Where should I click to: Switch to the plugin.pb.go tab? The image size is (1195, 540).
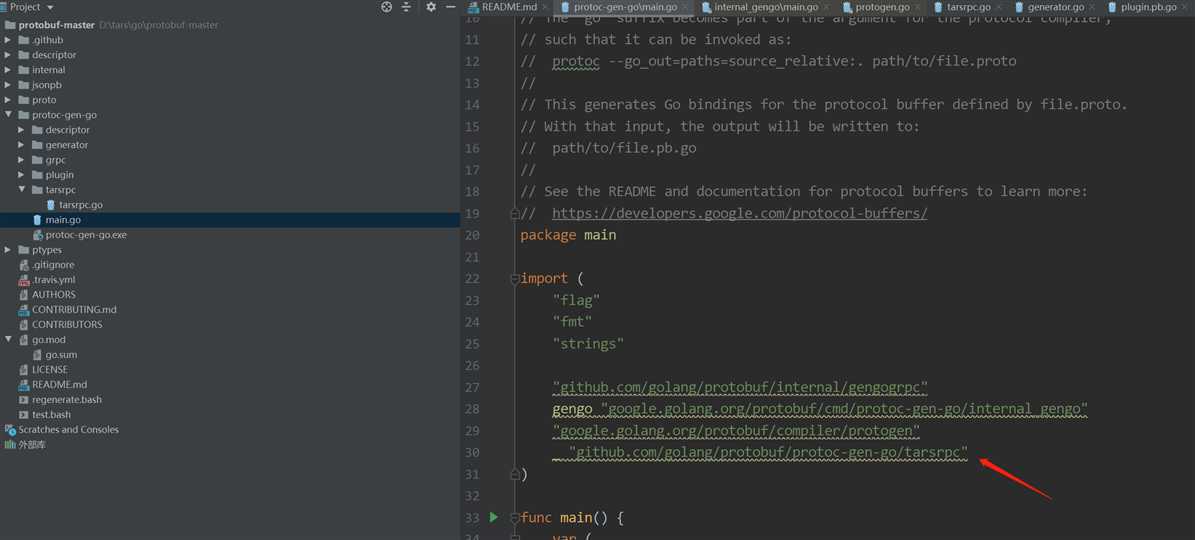pos(1149,7)
